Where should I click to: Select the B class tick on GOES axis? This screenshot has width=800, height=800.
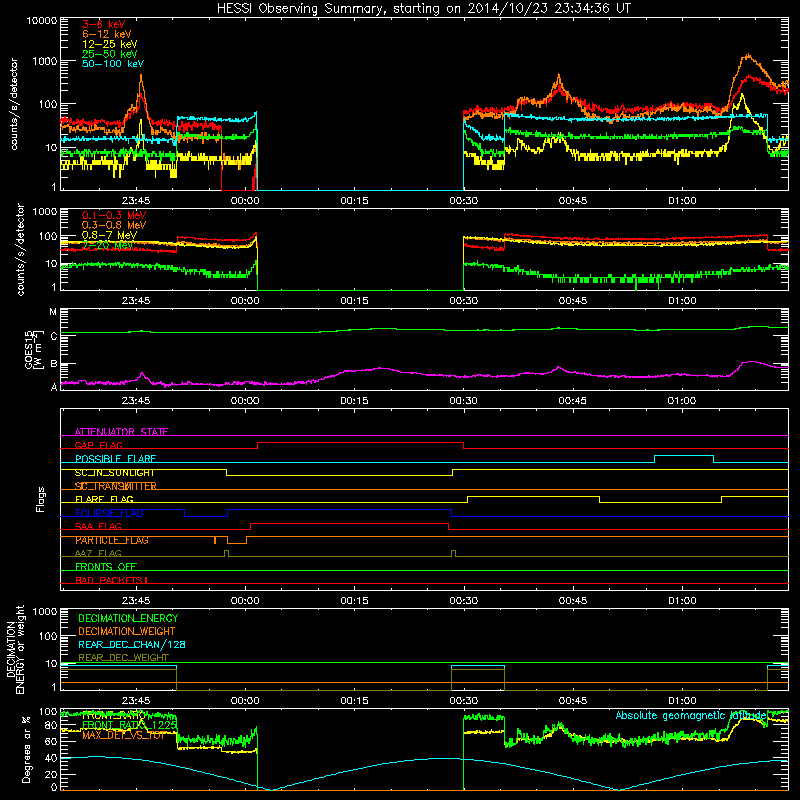point(54,364)
